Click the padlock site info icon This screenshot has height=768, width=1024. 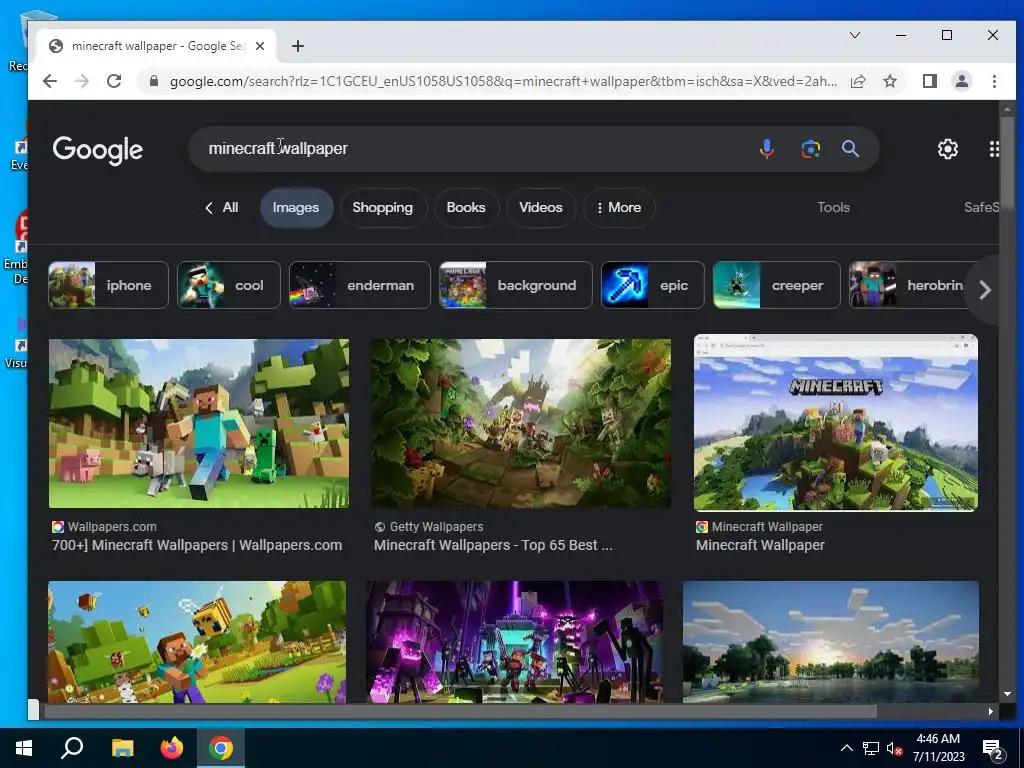(x=154, y=81)
